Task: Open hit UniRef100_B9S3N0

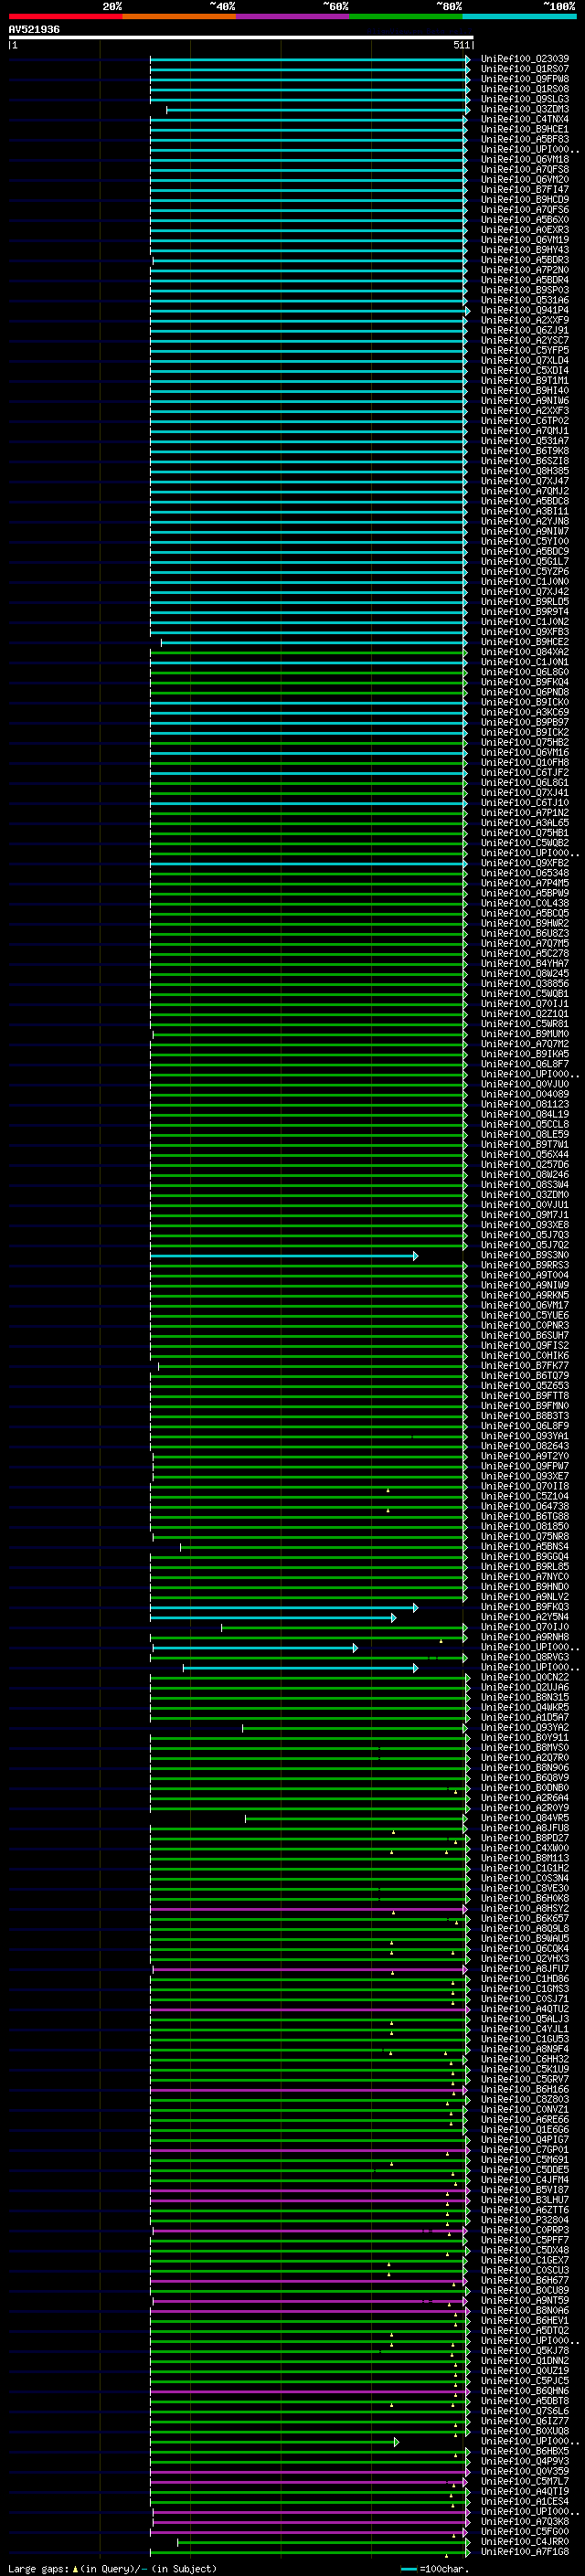Action: [525, 1255]
